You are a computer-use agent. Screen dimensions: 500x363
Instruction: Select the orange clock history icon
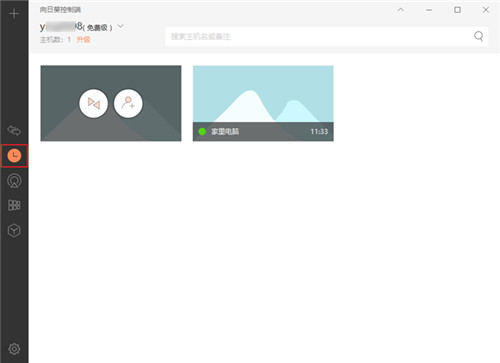(x=14, y=156)
